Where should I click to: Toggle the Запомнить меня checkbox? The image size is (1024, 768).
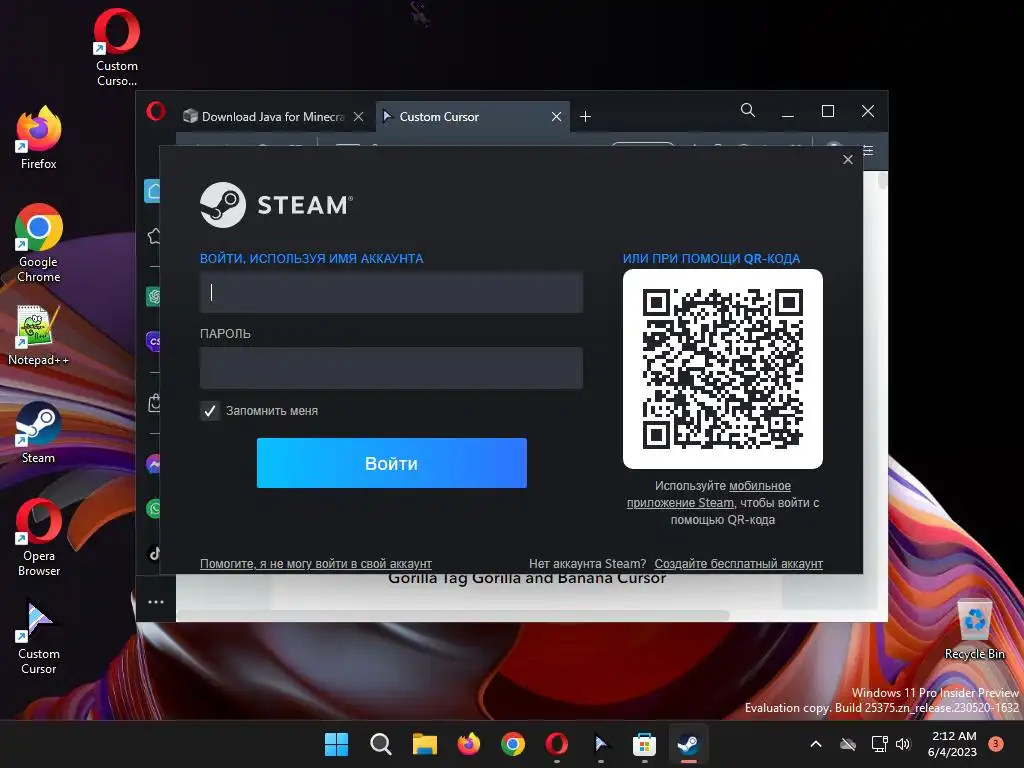(x=210, y=411)
